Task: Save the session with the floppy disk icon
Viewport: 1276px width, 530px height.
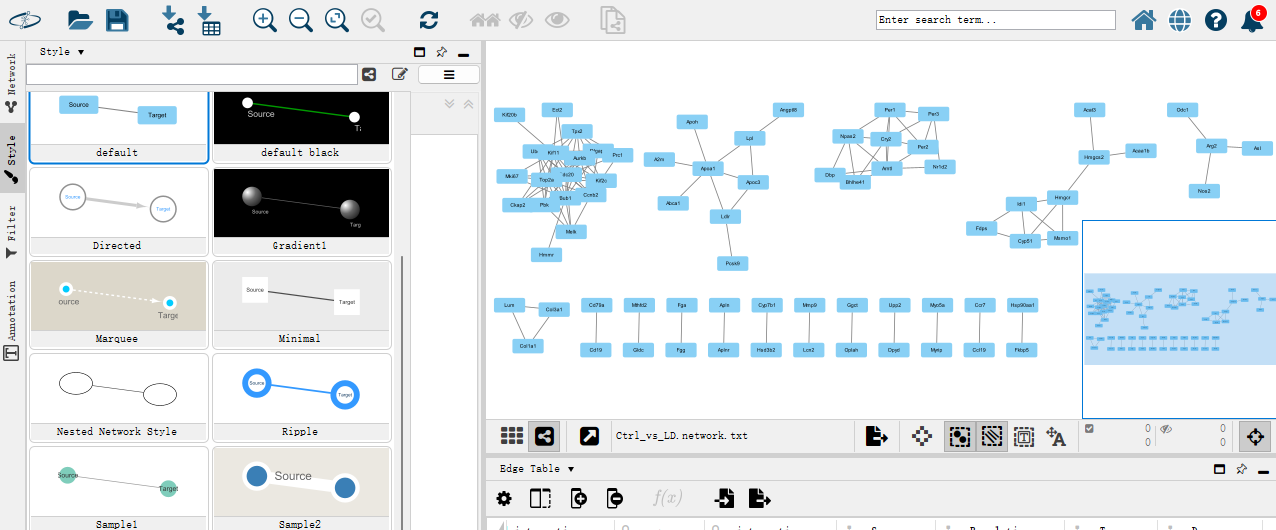Action: 117,20
